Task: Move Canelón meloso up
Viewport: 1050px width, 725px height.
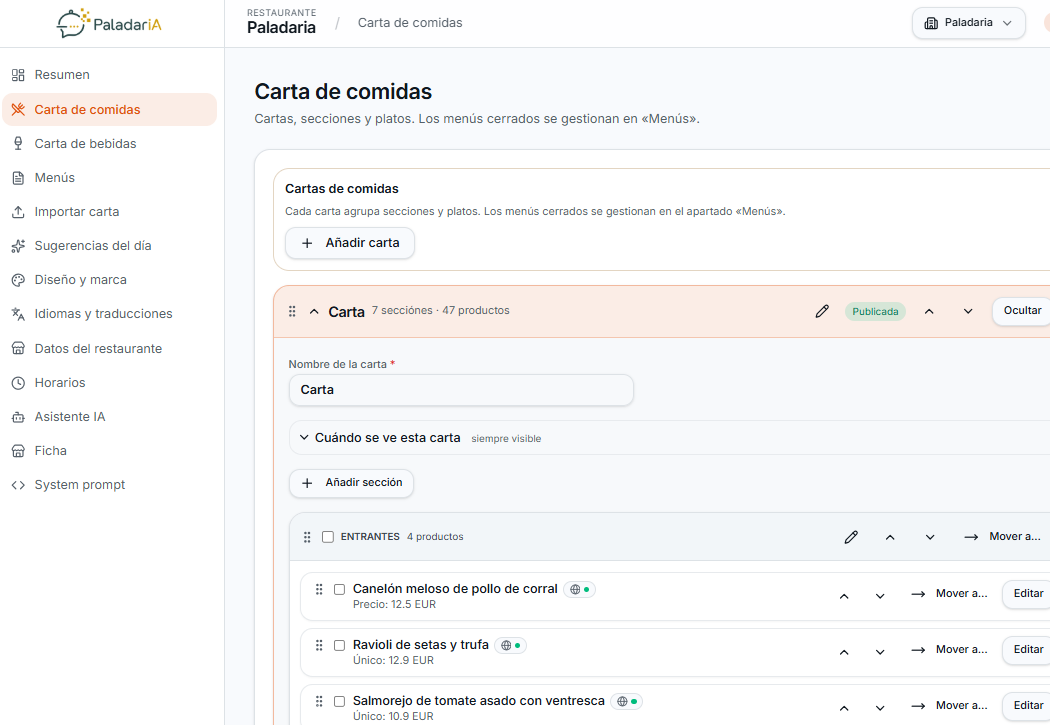Action: point(844,595)
